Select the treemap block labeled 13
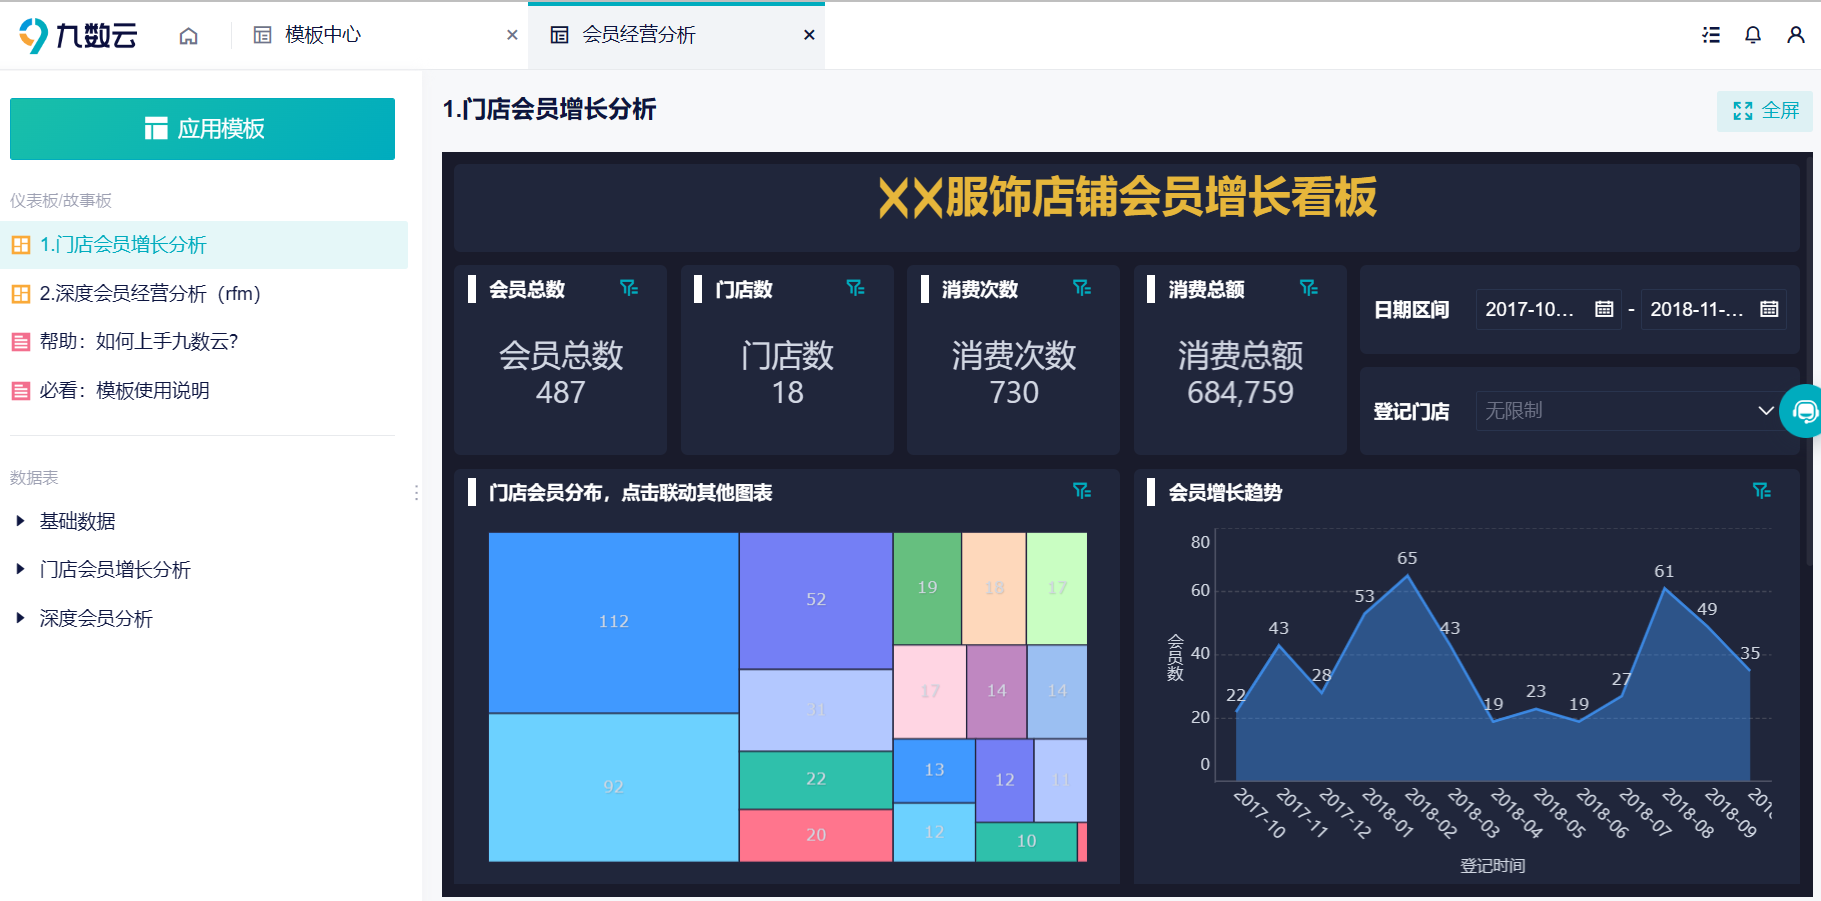 click(x=934, y=770)
